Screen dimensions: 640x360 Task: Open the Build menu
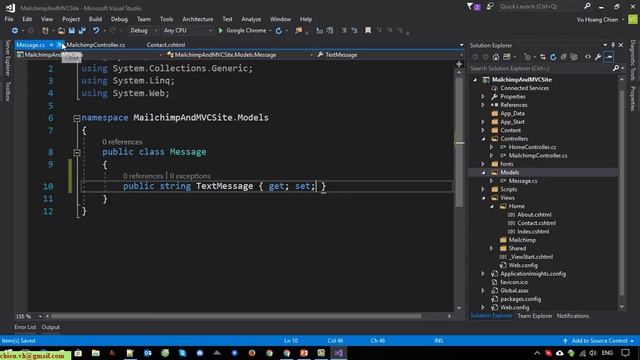coord(95,19)
